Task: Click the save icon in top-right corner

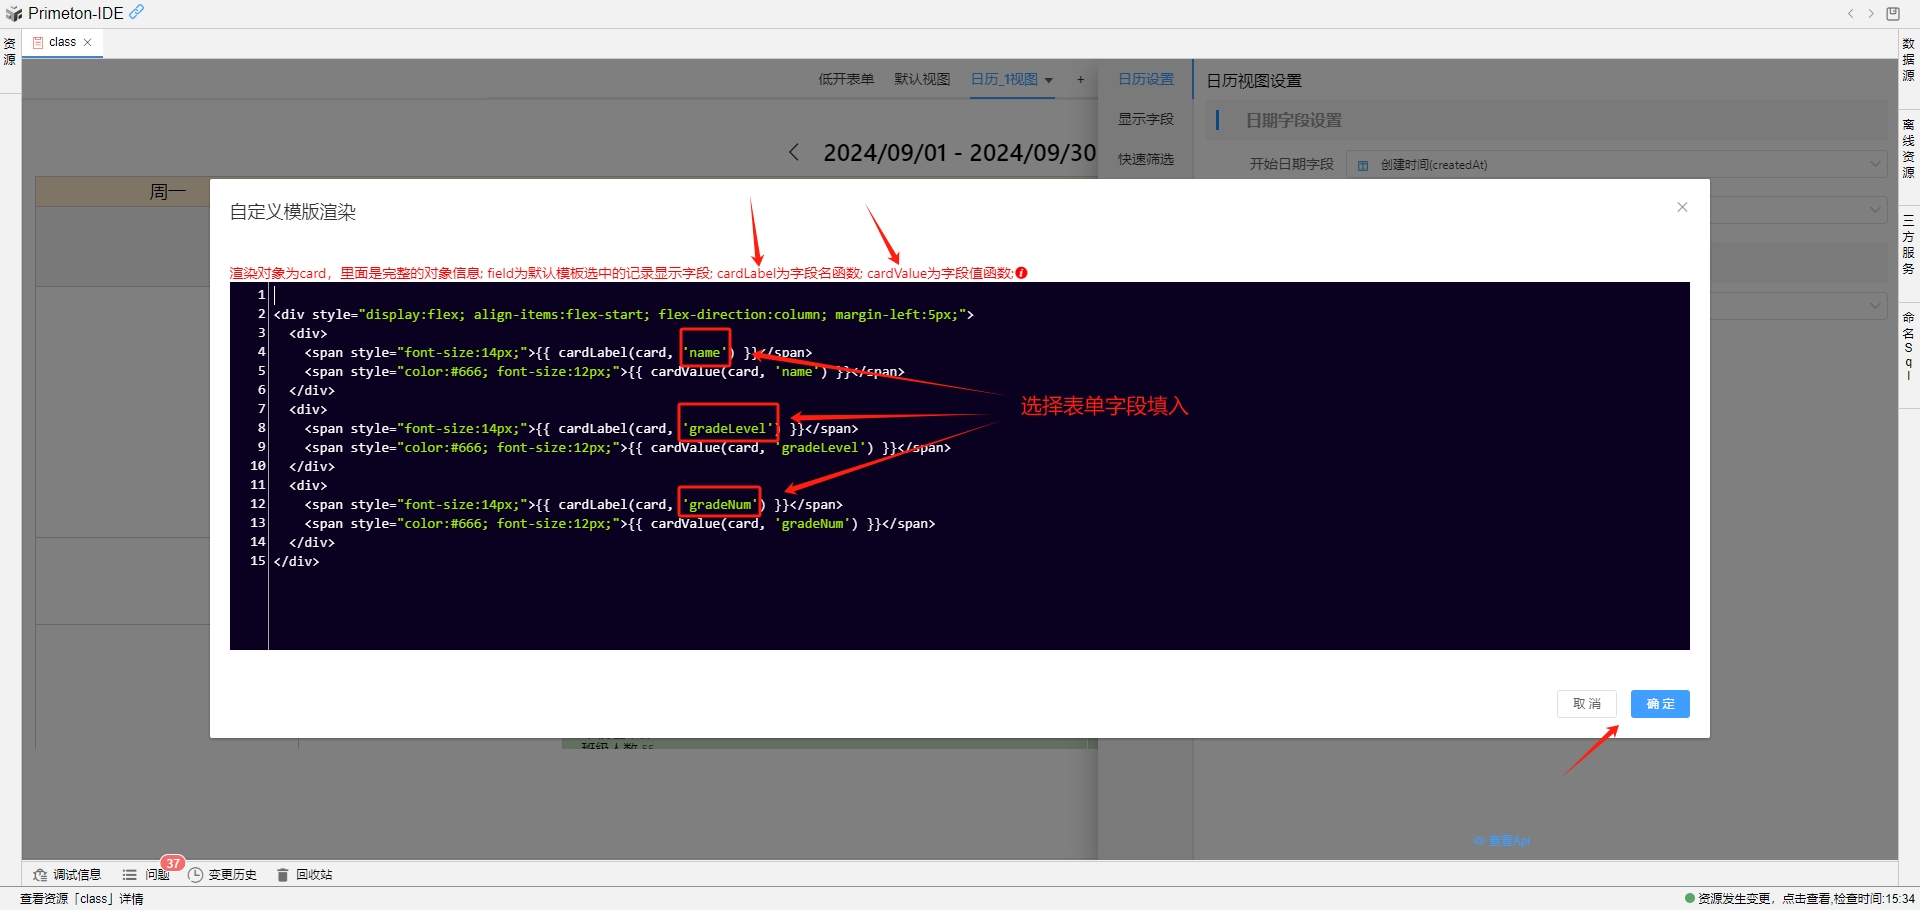Action: pos(1893,13)
